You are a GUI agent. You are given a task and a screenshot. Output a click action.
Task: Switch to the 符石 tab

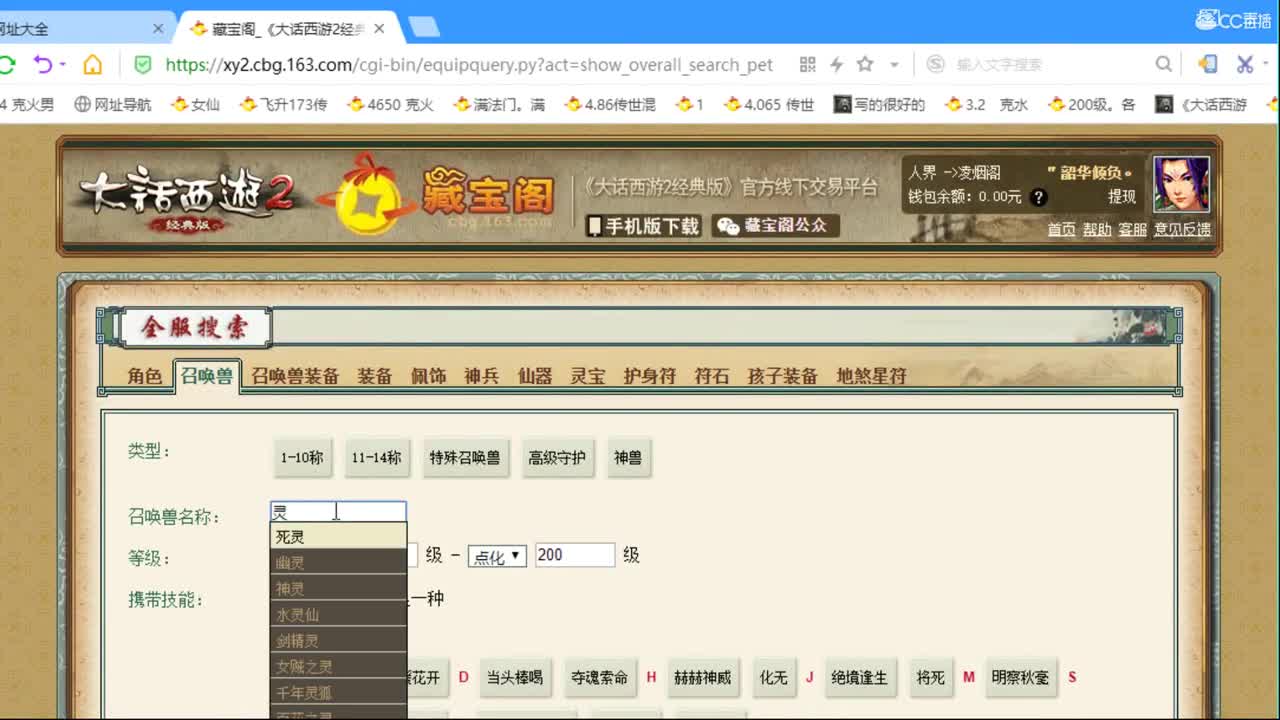[x=712, y=376]
